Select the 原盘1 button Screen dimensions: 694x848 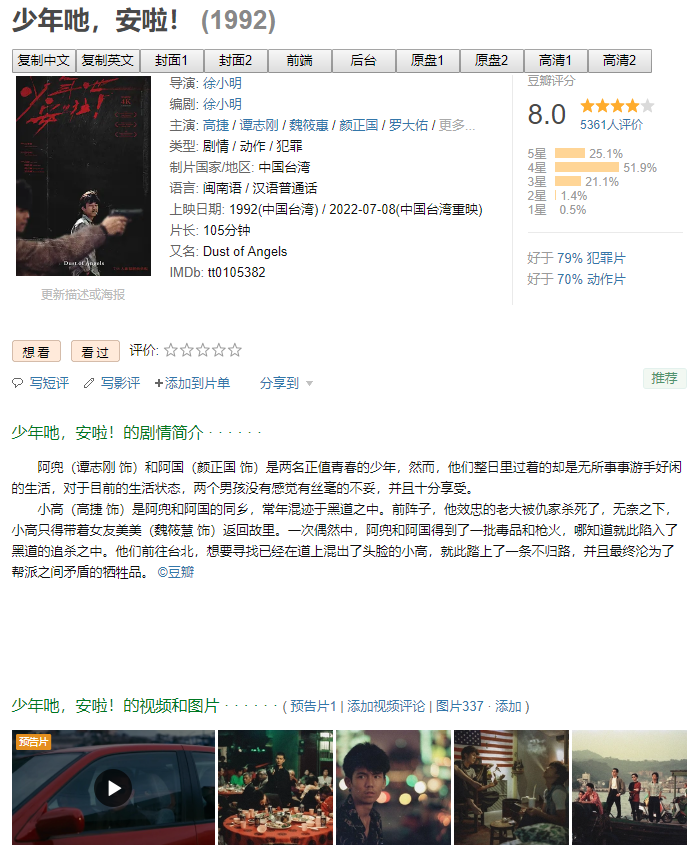(x=427, y=61)
